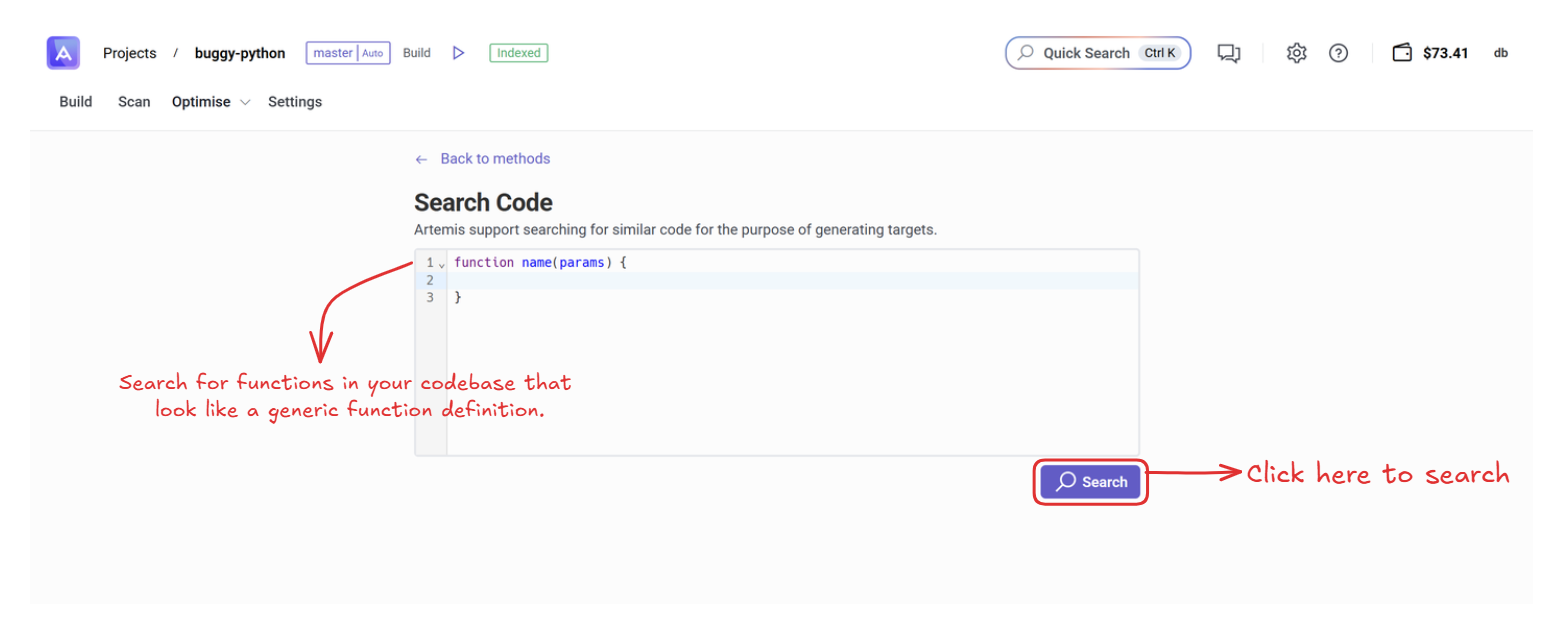Screen dimensions: 1562x633
Task: Open the master branch selector
Action: pyautogui.click(x=333, y=53)
